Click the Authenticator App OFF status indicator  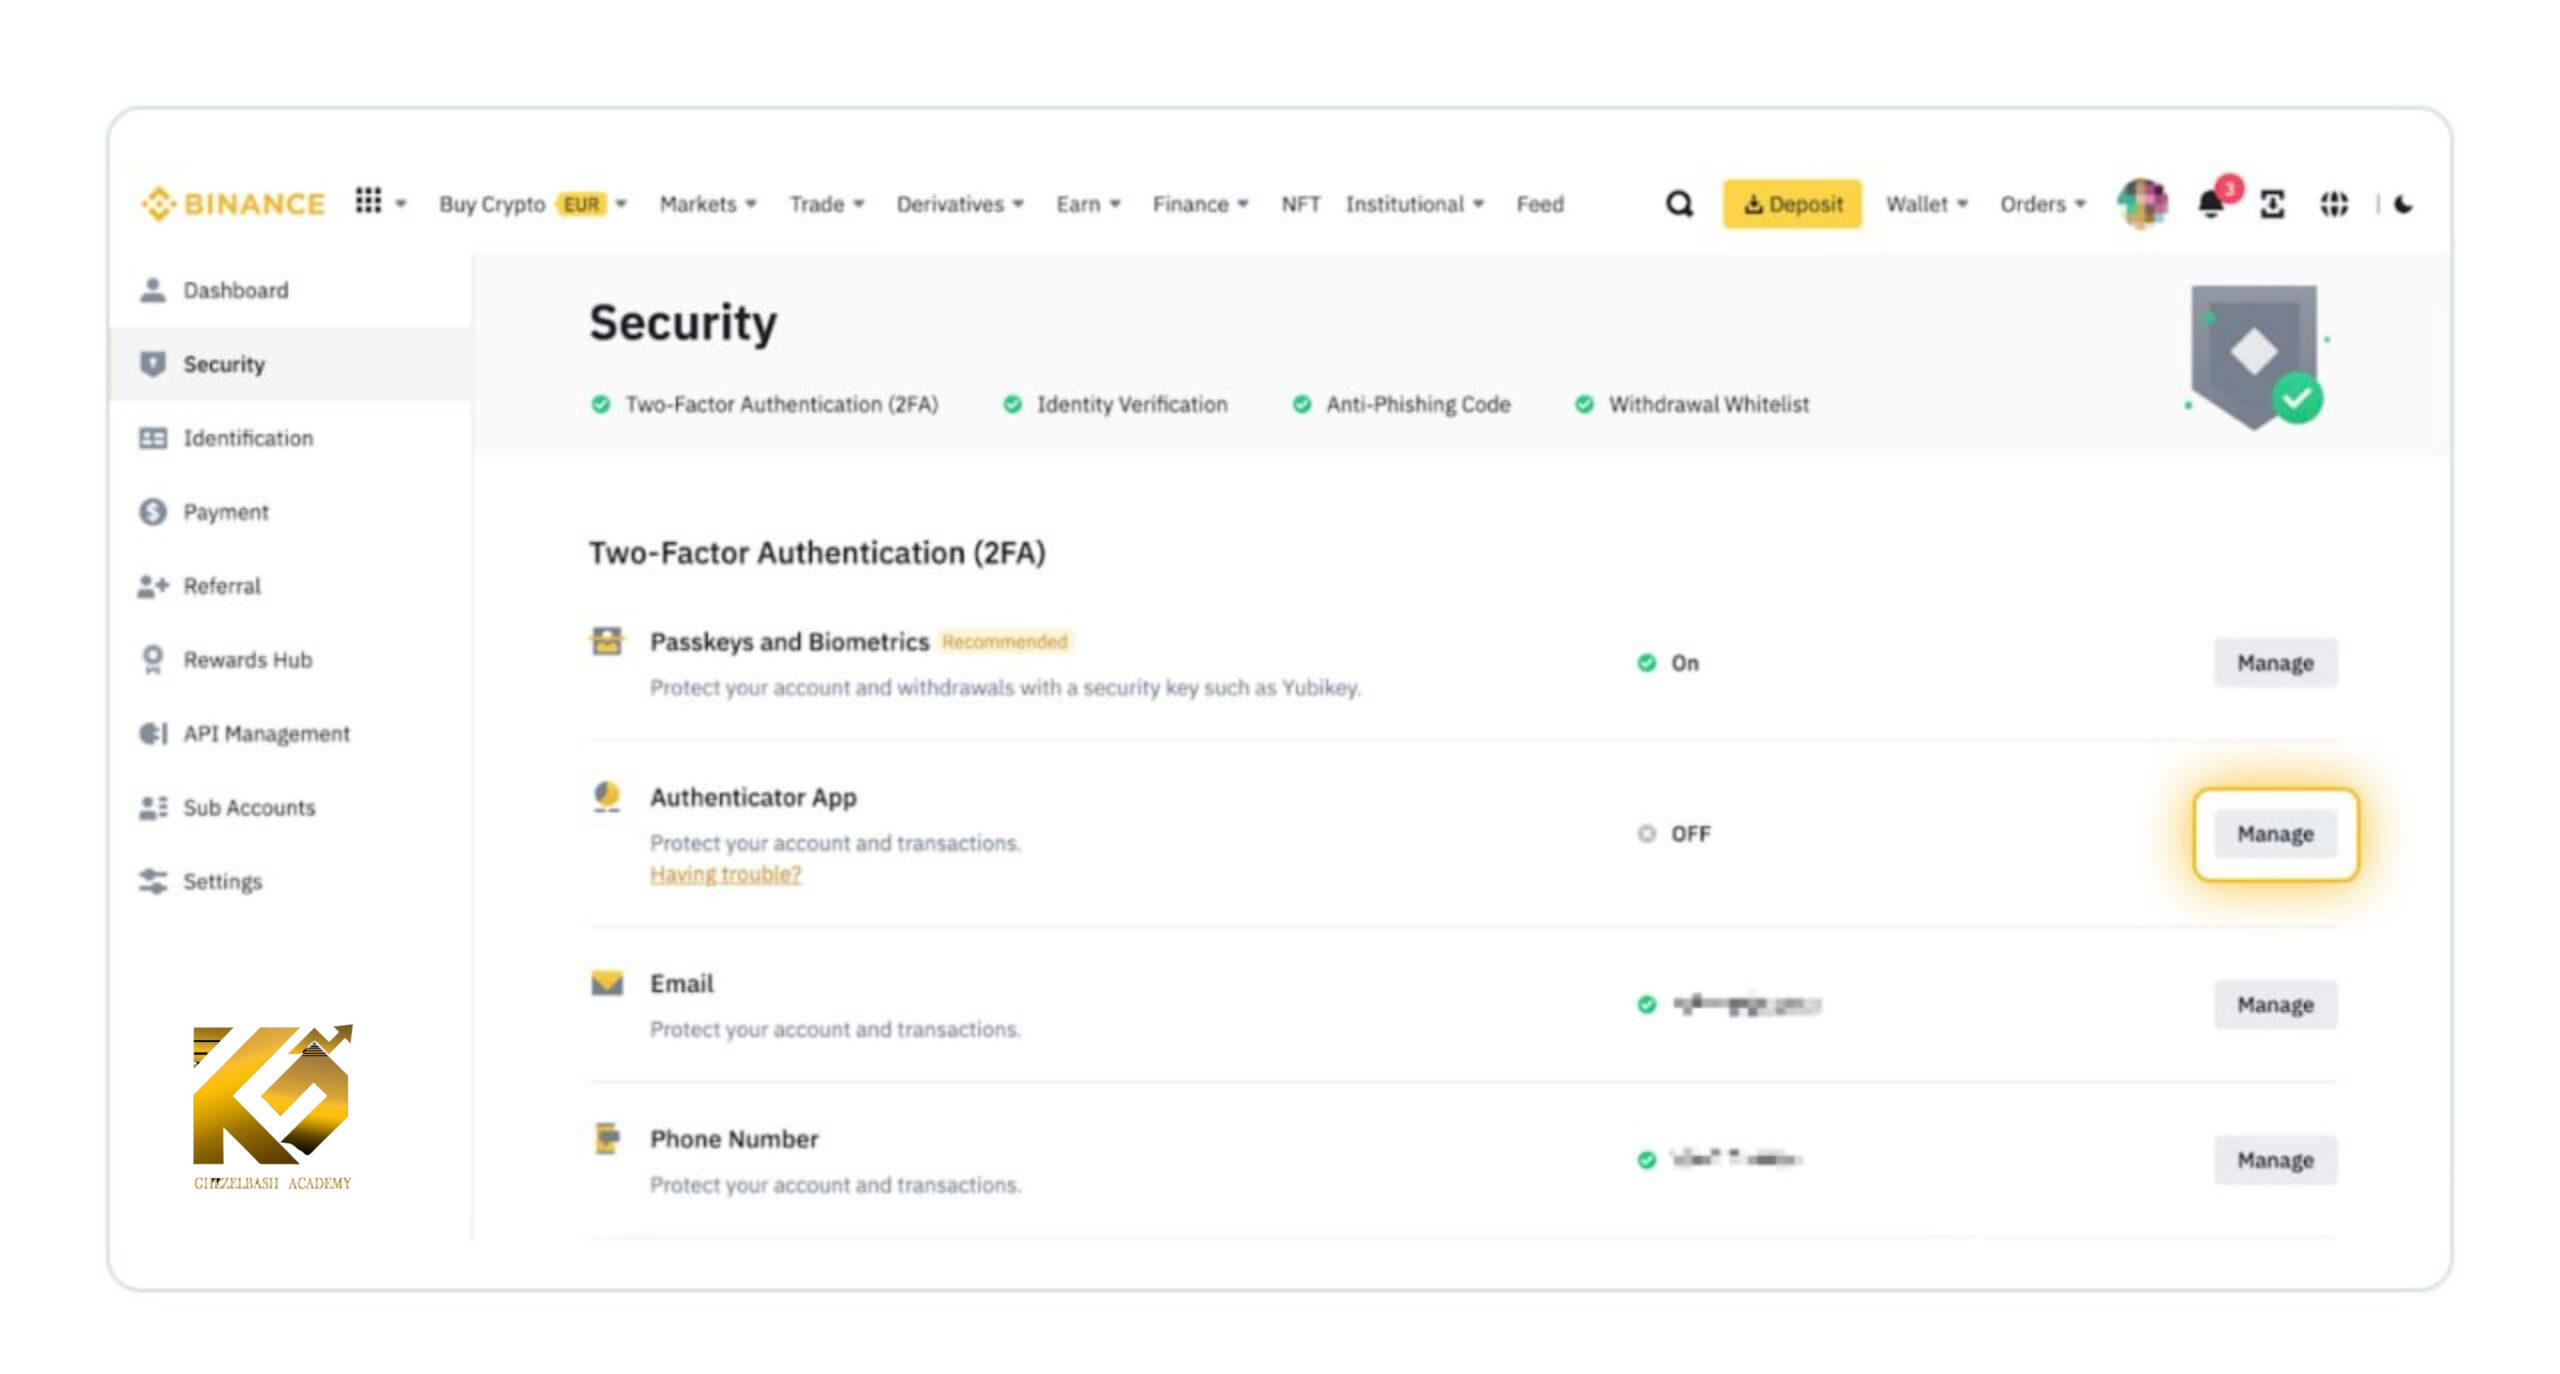point(1674,834)
